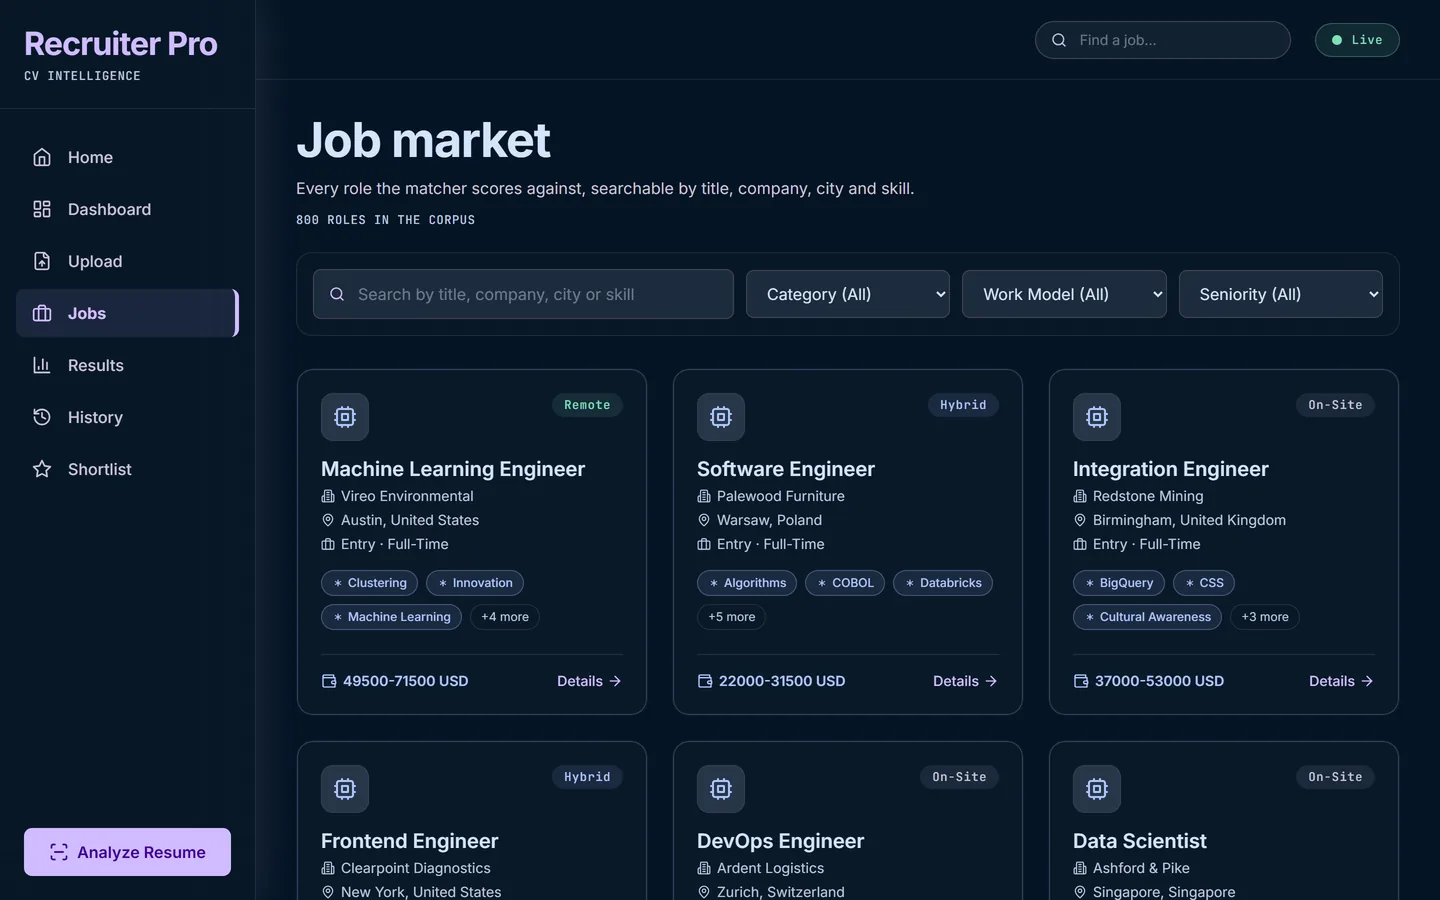Click the Hybrid badge on Software Engineer
1440x900 pixels.
click(x=963, y=405)
